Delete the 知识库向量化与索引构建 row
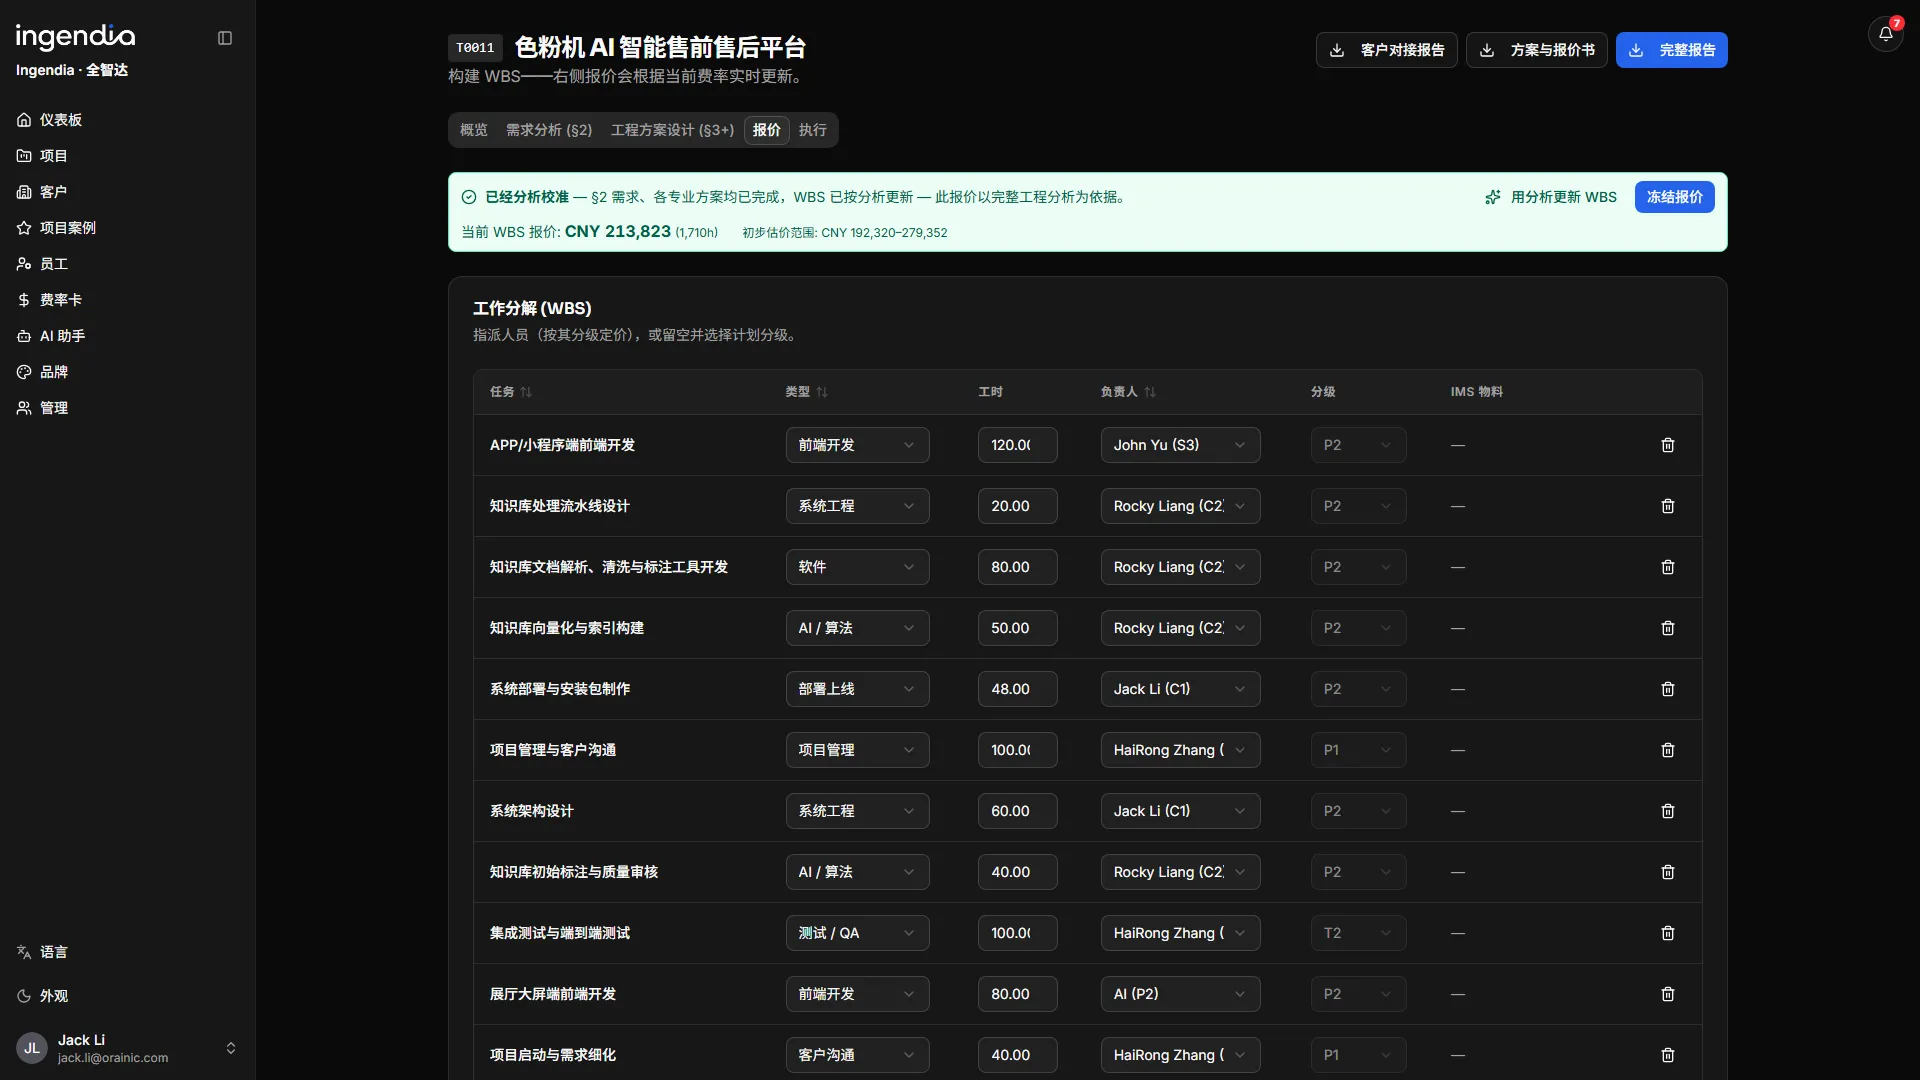The width and height of the screenshot is (1920, 1080). pos(1667,628)
